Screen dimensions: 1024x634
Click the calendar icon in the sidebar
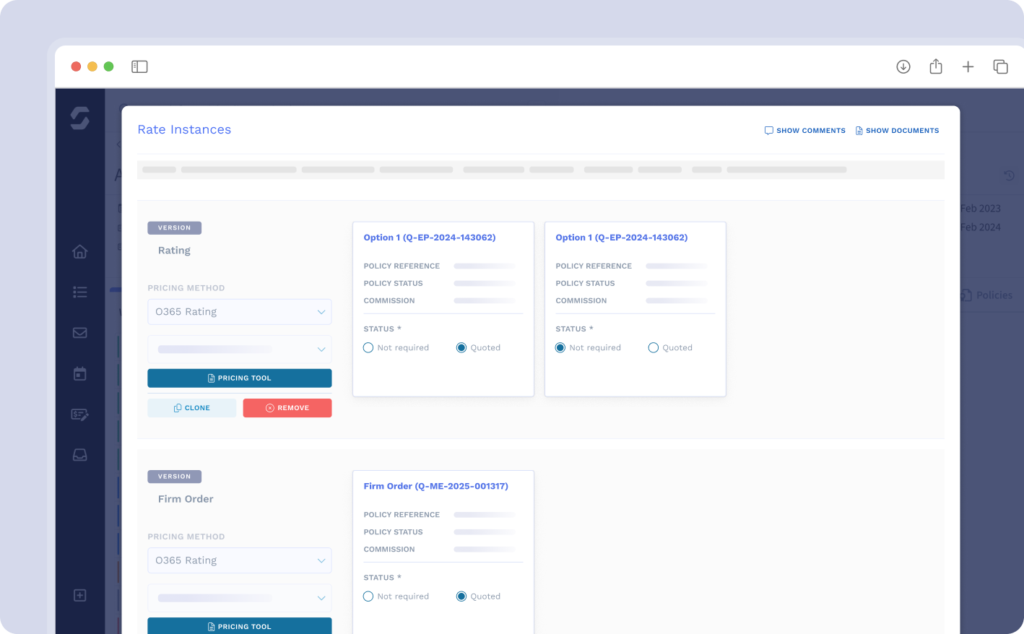click(x=80, y=373)
